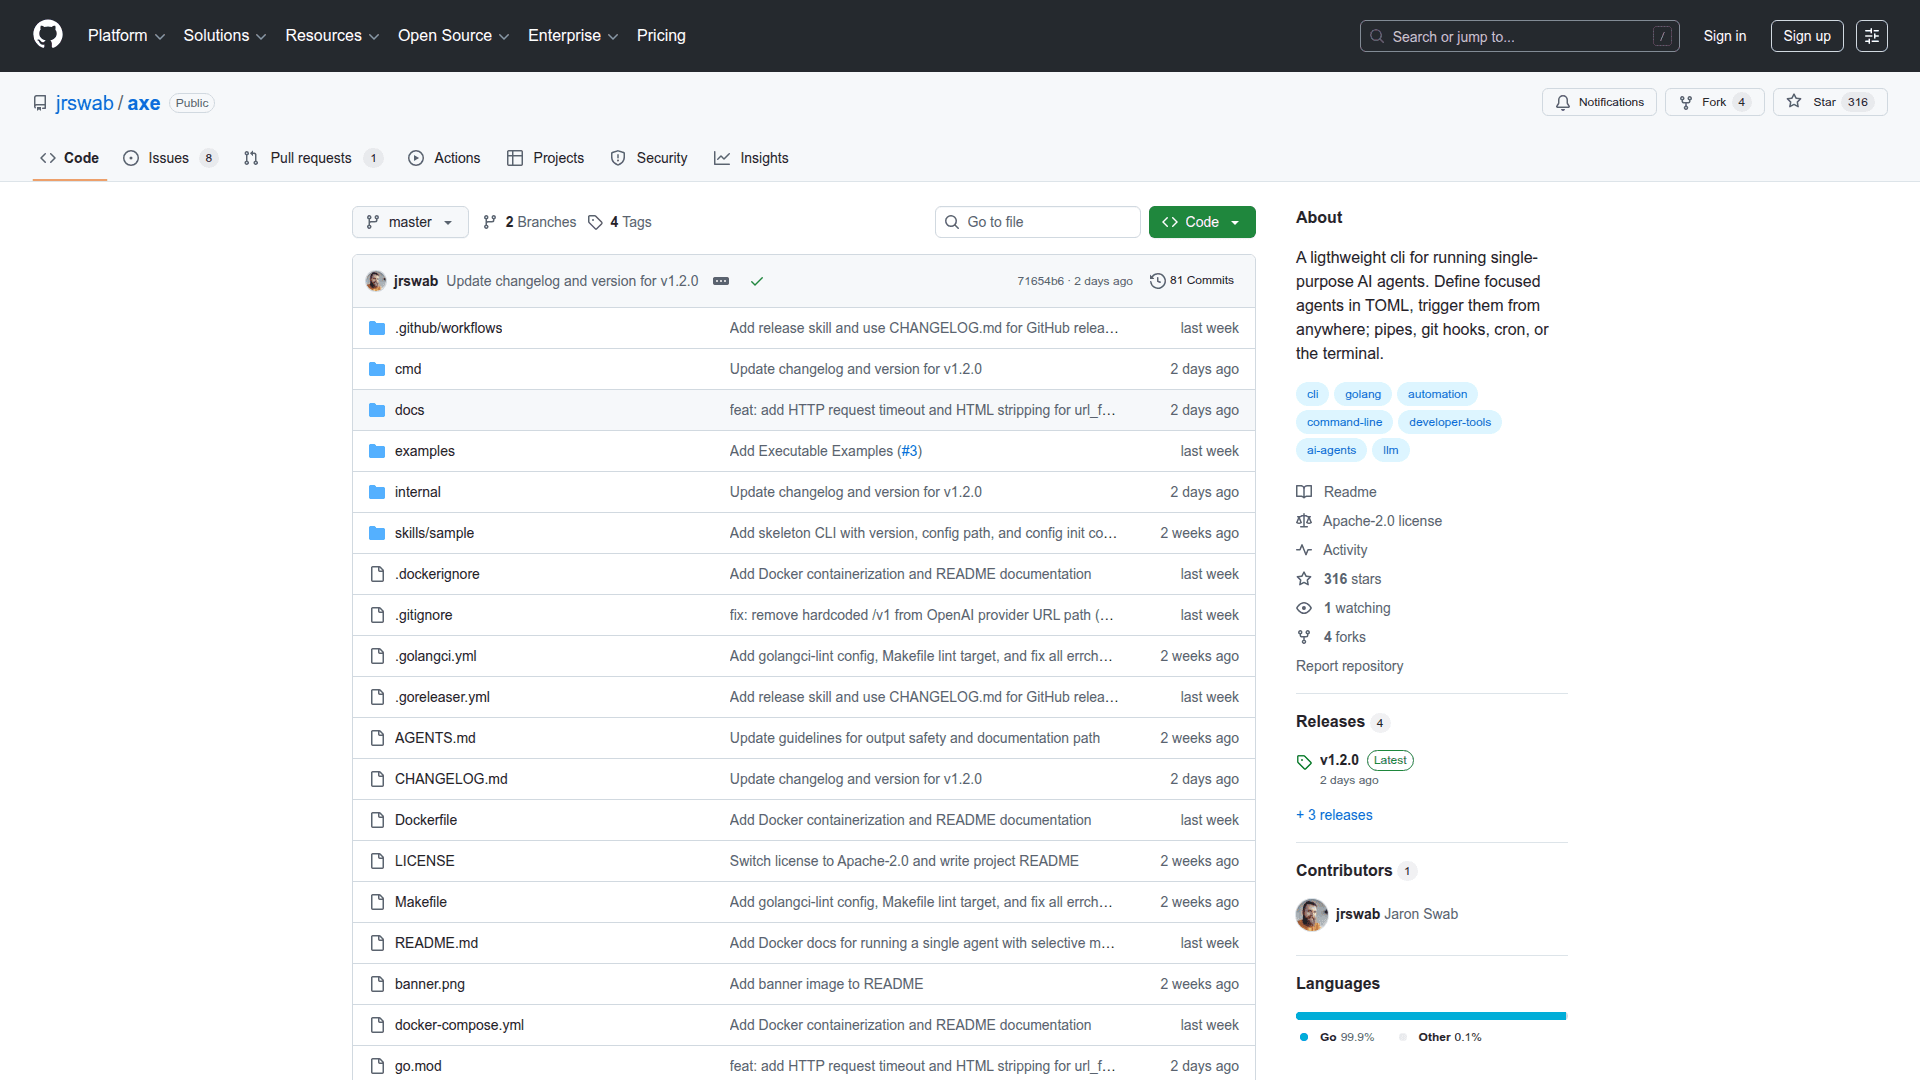1920x1080 pixels.
Task: Expand the Platform navigation menu
Action: click(x=126, y=36)
